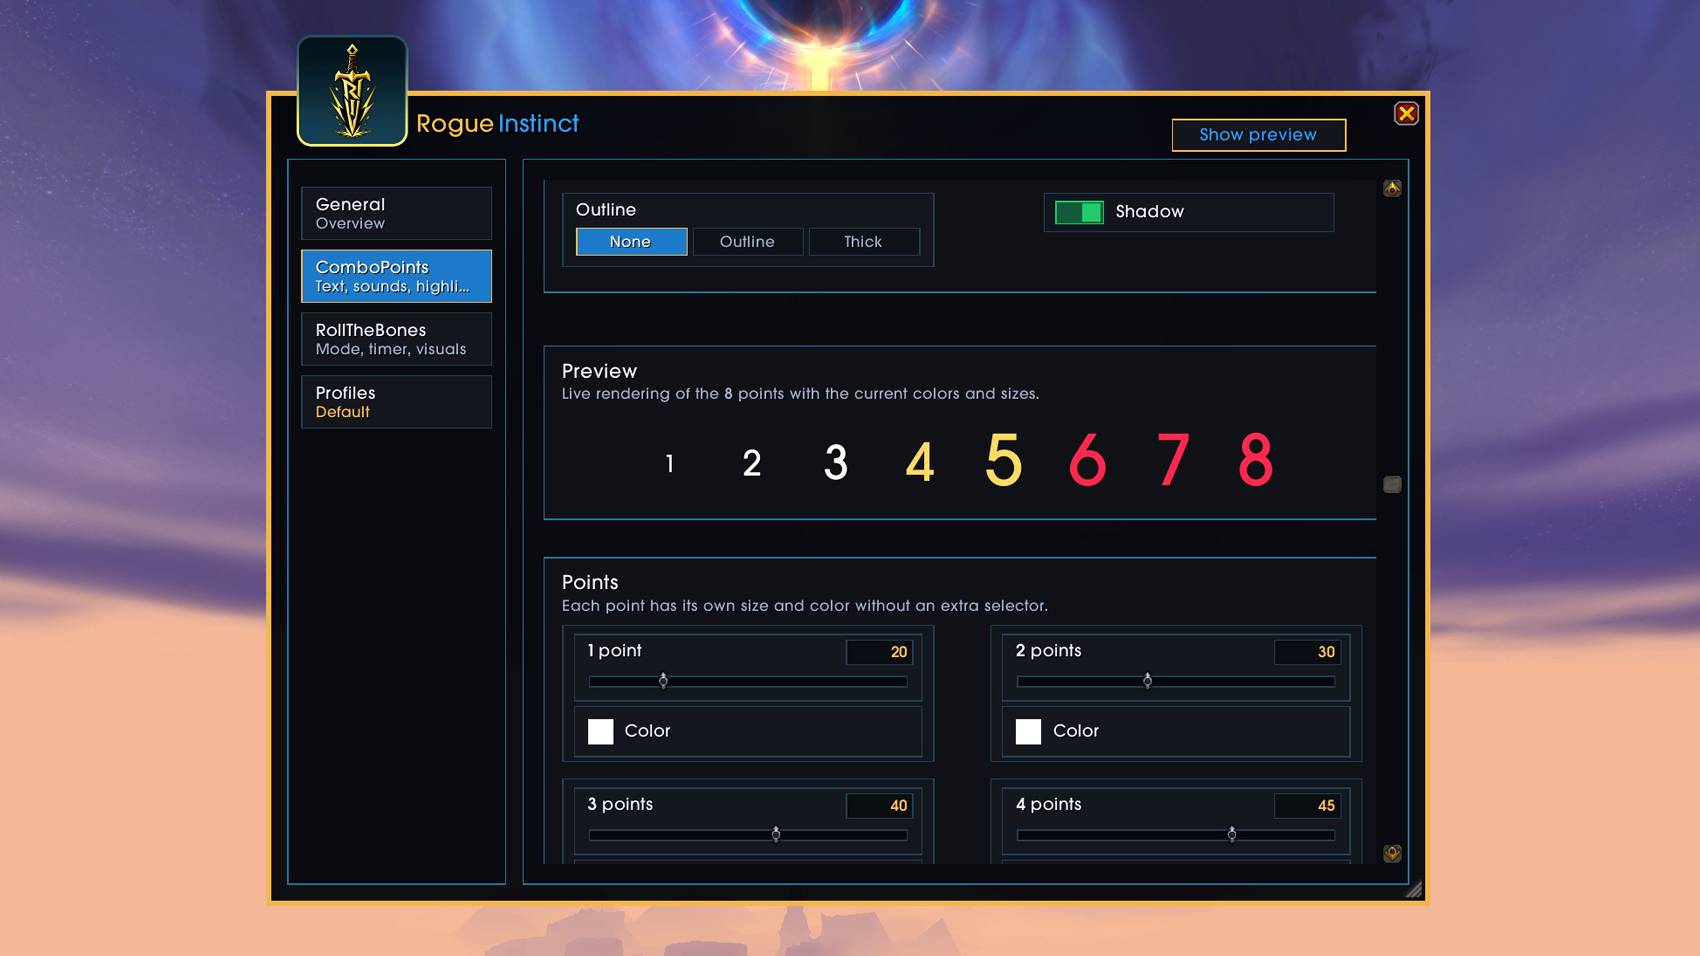Click red preview number 7
Viewport: 1700px width, 956px height.
coord(1172,460)
